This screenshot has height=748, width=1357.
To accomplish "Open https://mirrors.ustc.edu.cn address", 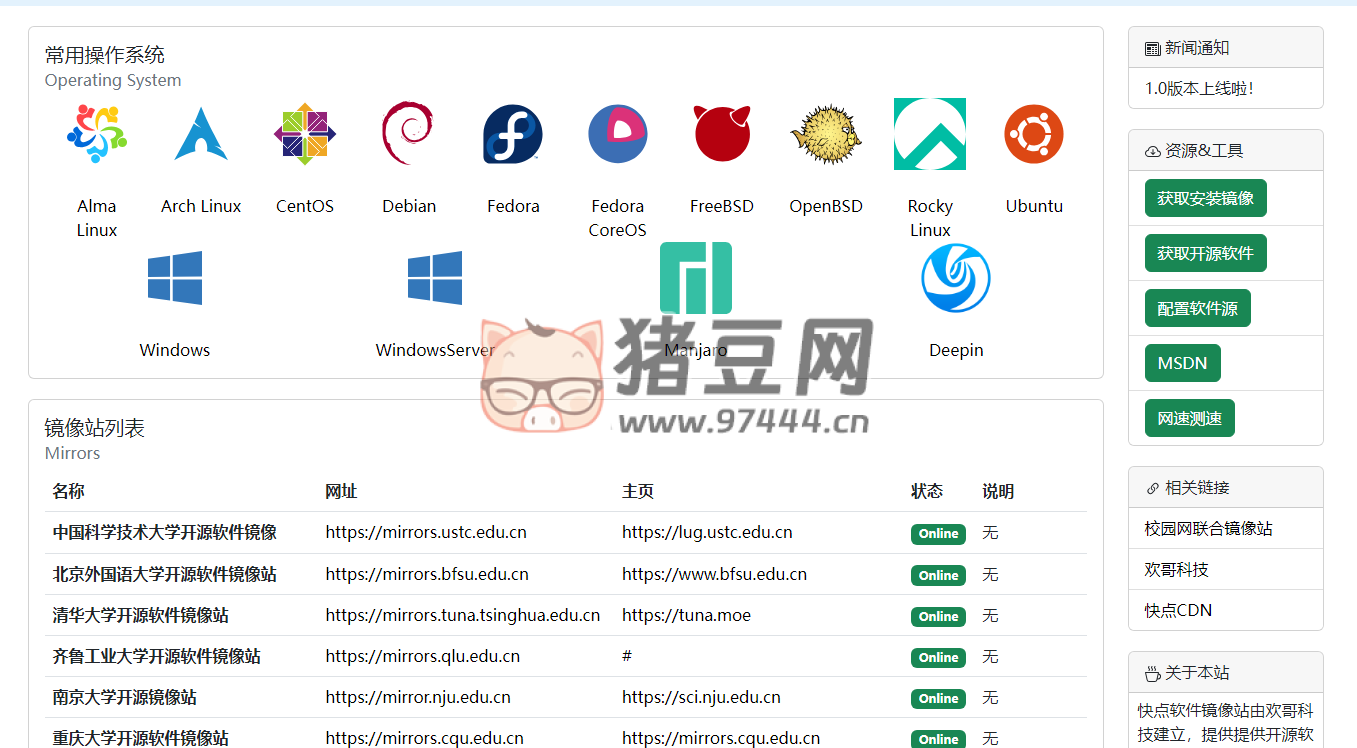I will coord(426,532).
